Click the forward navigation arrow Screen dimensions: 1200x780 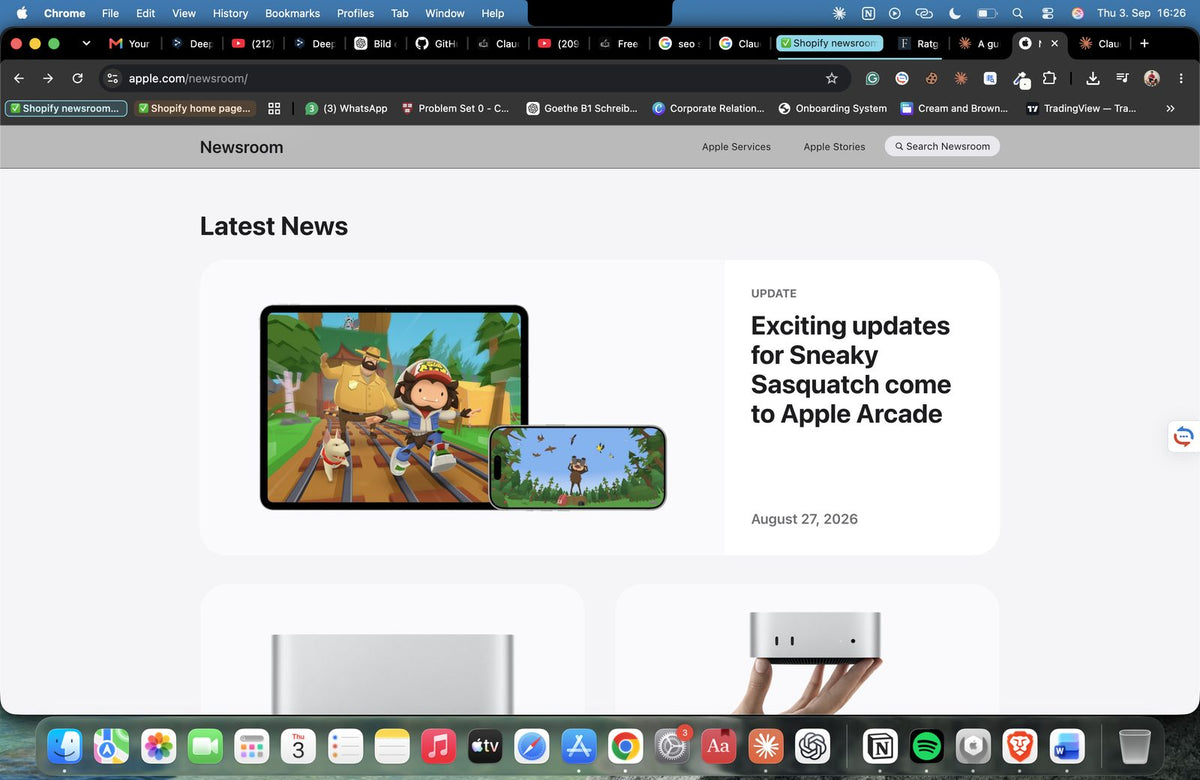[48, 78]
